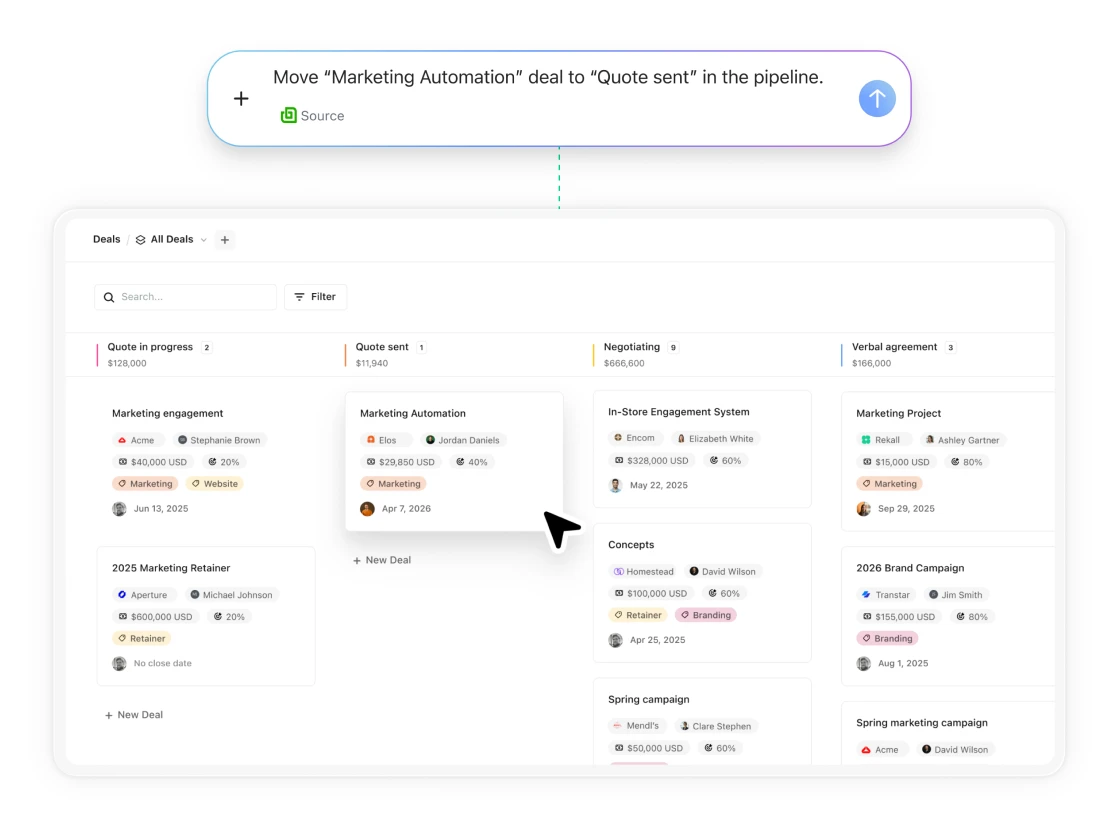Click the $600,000 USD value chip

click(x=155, y=616)
